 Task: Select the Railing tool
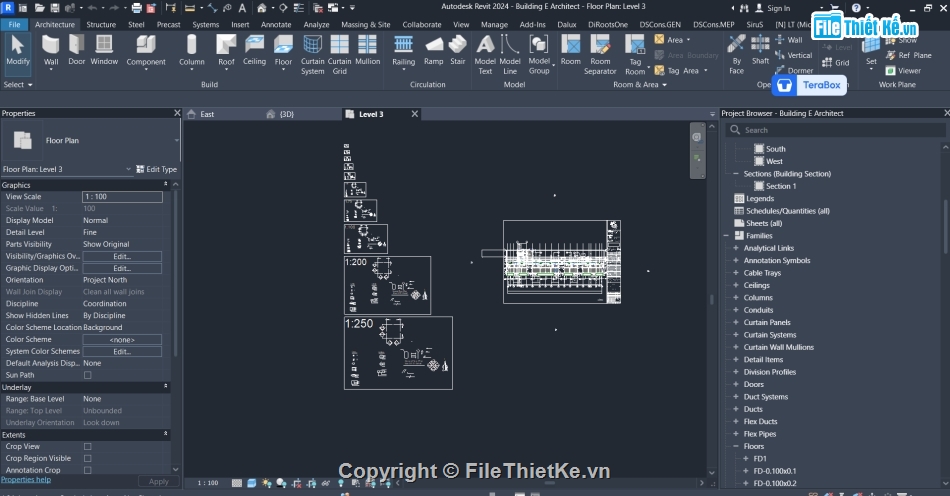[x=404, y=51]
